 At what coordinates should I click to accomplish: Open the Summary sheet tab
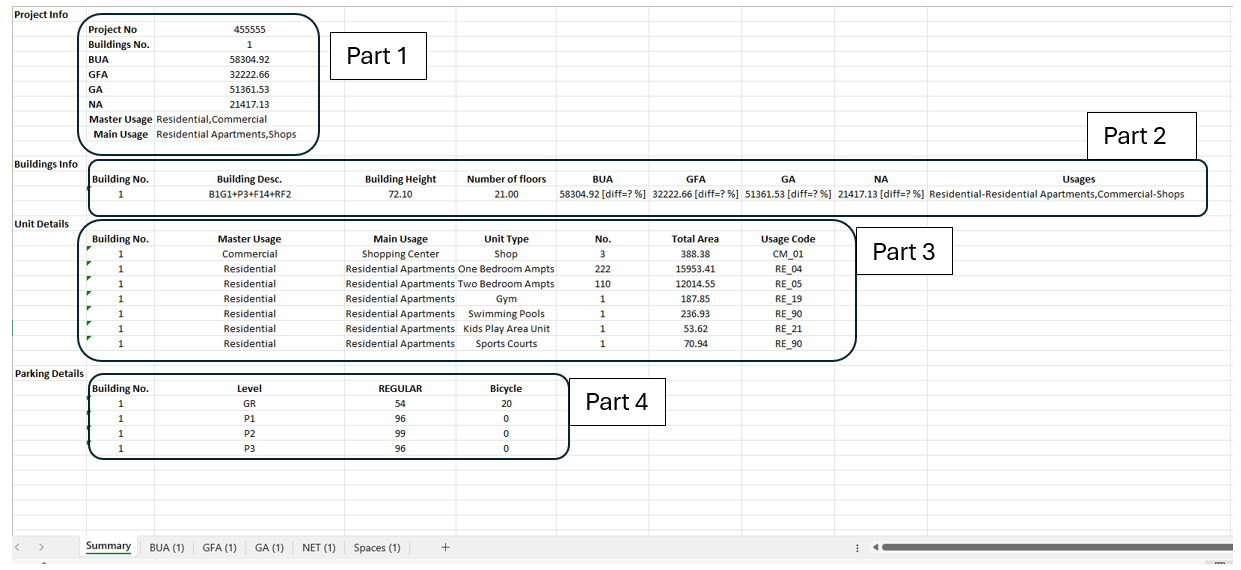(108, 546)
